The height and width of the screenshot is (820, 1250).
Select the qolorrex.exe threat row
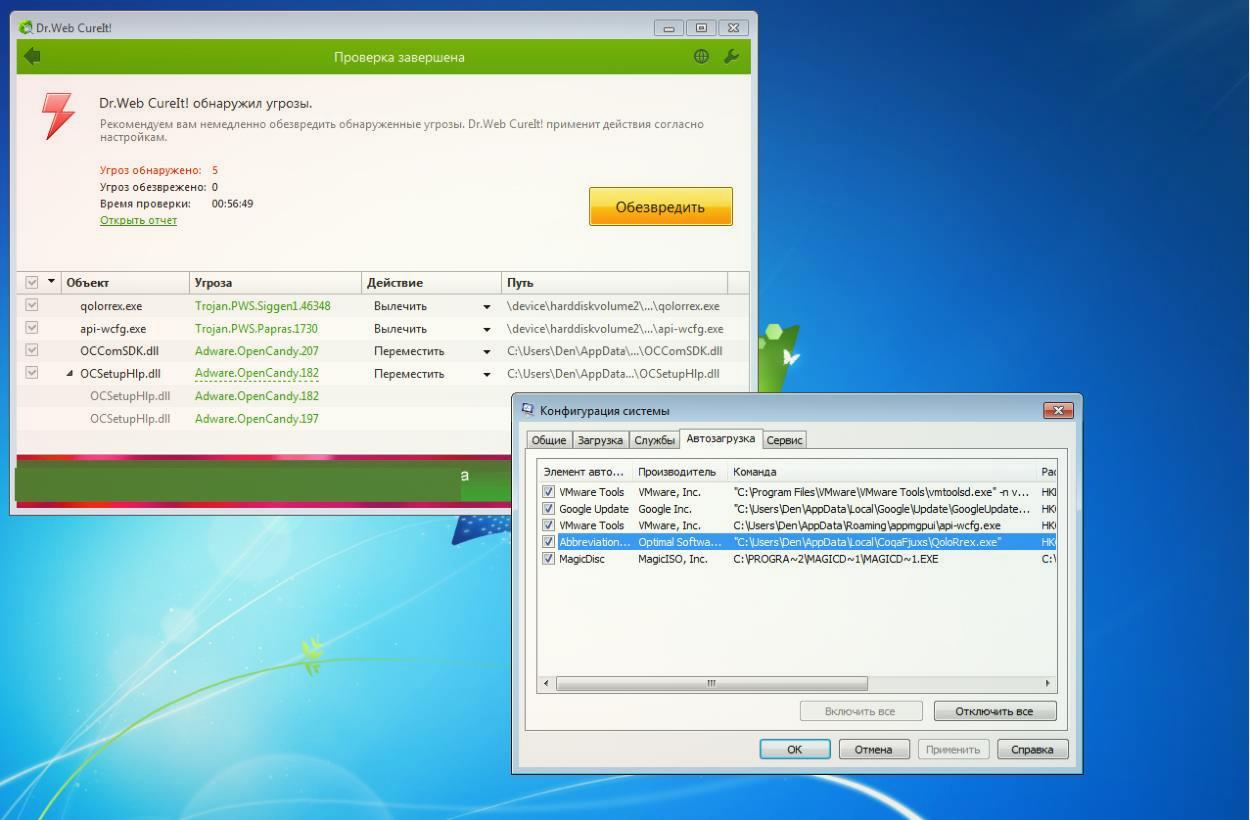coord(383,306)
